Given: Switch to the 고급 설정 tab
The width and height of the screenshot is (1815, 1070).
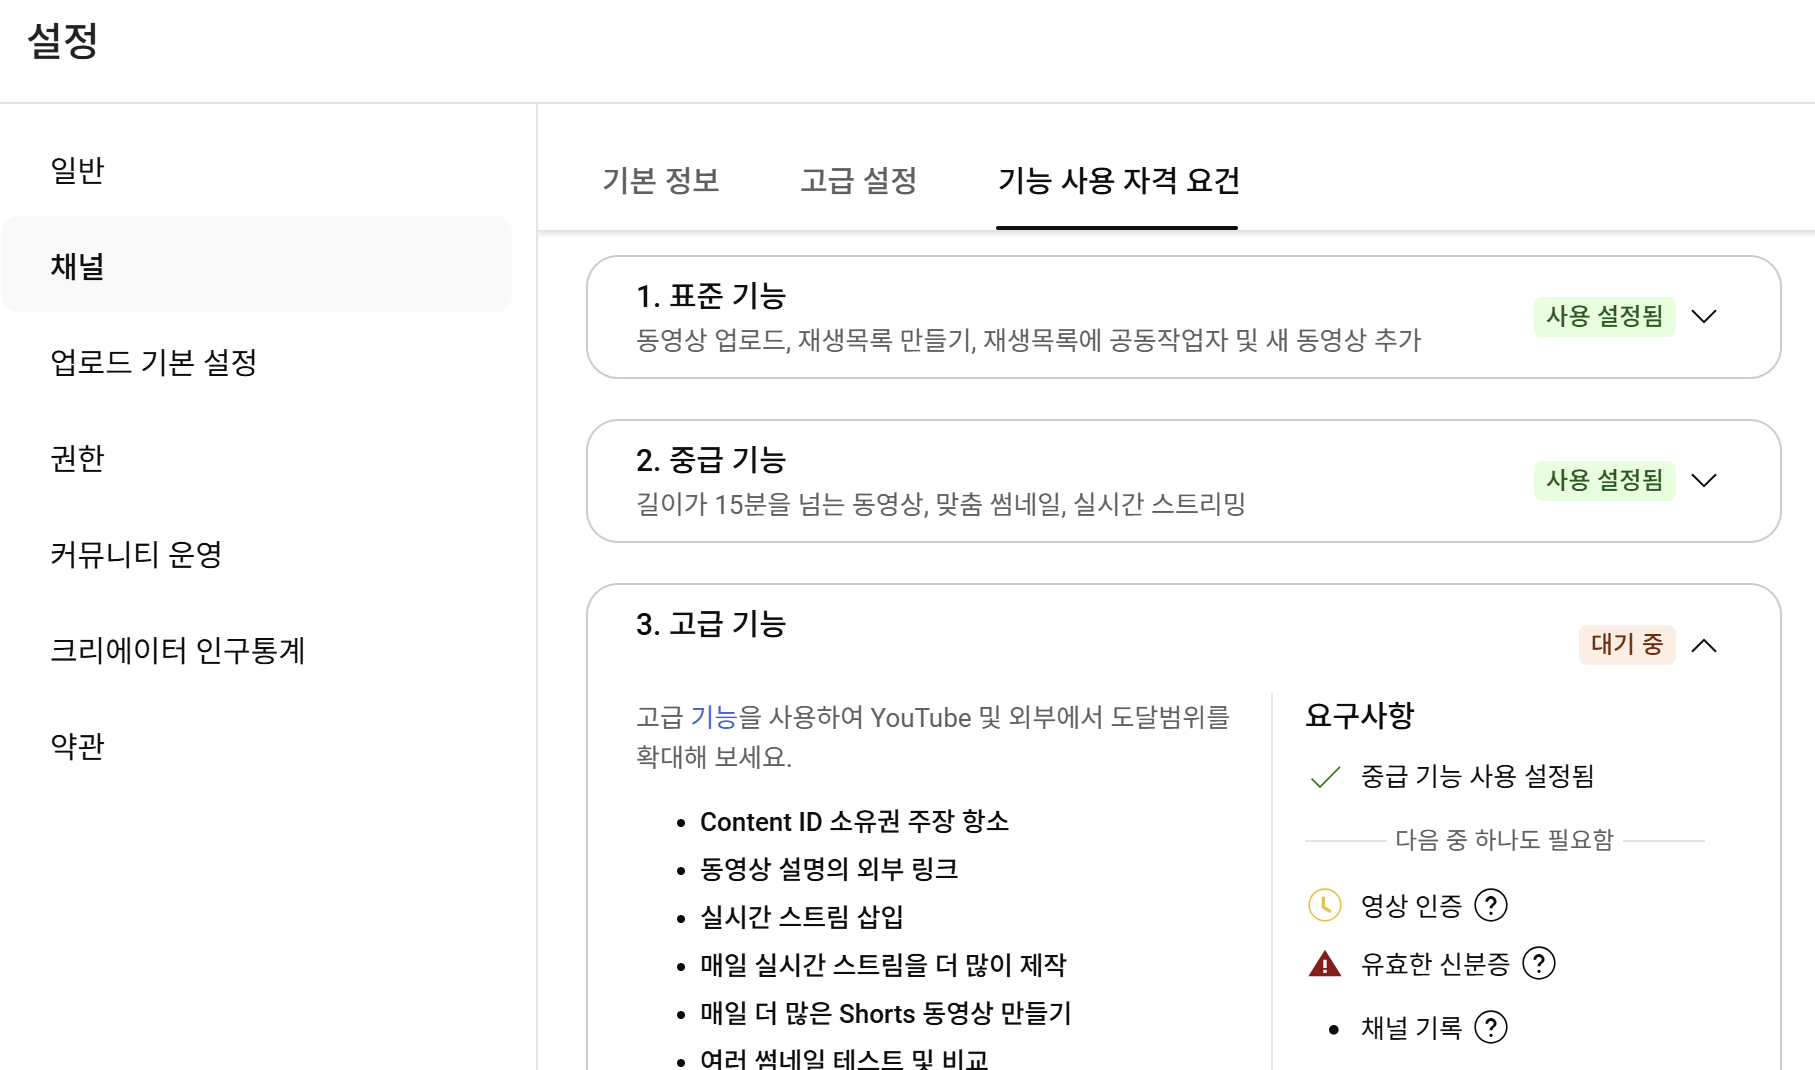Looking at the screenshot, I should [x=859, y=180].
